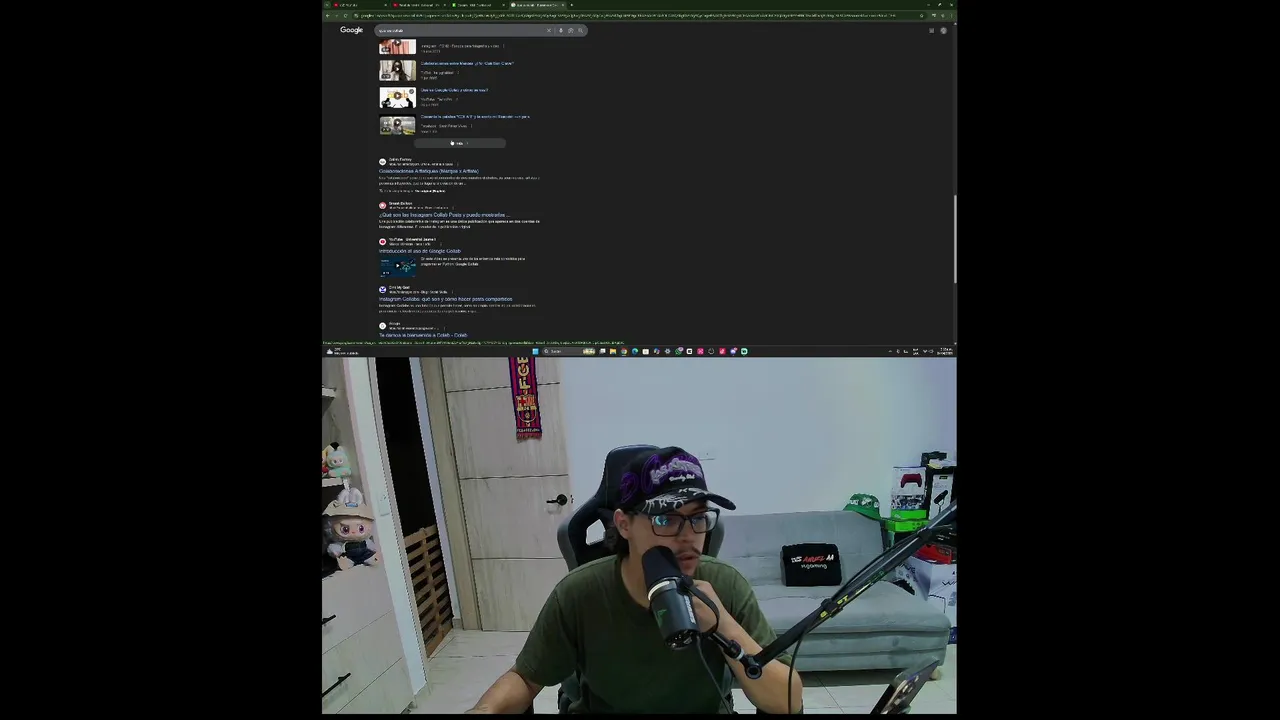Screen dimensions: 1280x720
Task: Play 'Introducción al uso de Google Collab' thumbnail
Action: [397, 266]
